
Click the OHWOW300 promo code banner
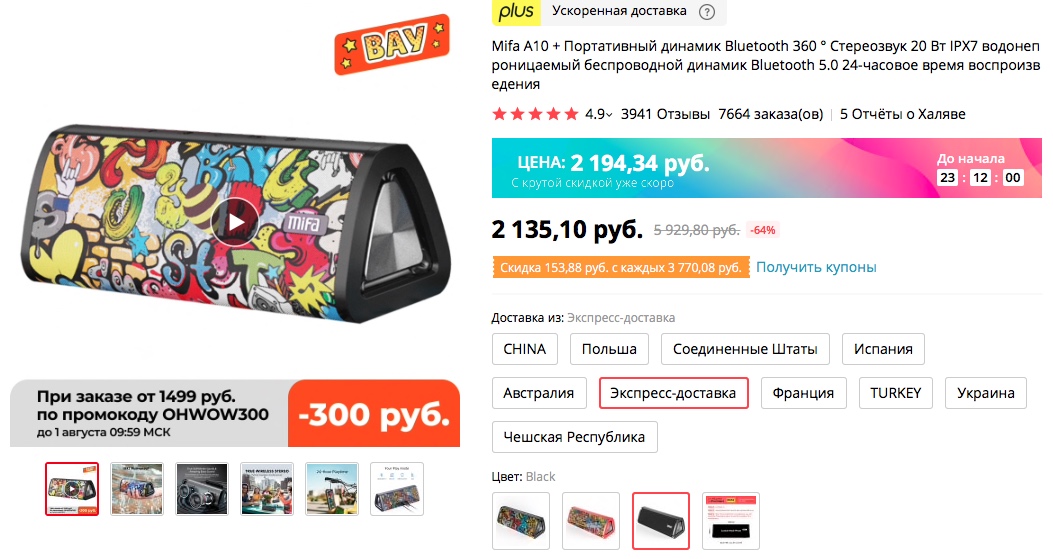tap(235, 413)
